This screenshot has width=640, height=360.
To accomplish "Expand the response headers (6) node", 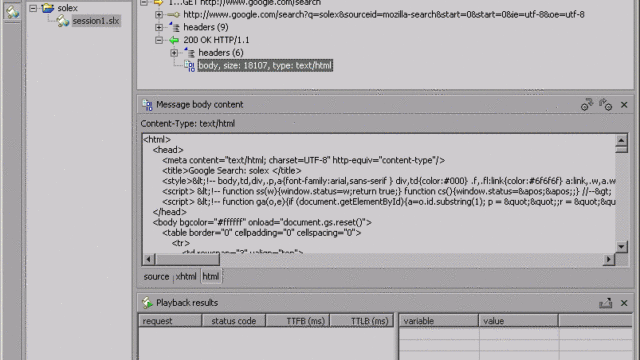I will click(174, 53).
